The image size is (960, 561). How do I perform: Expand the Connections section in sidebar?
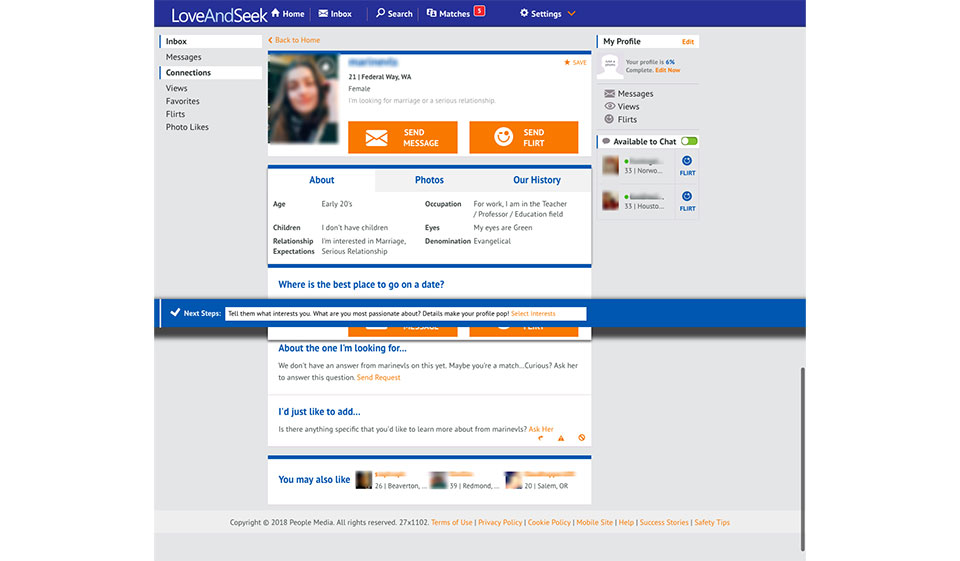188,73
